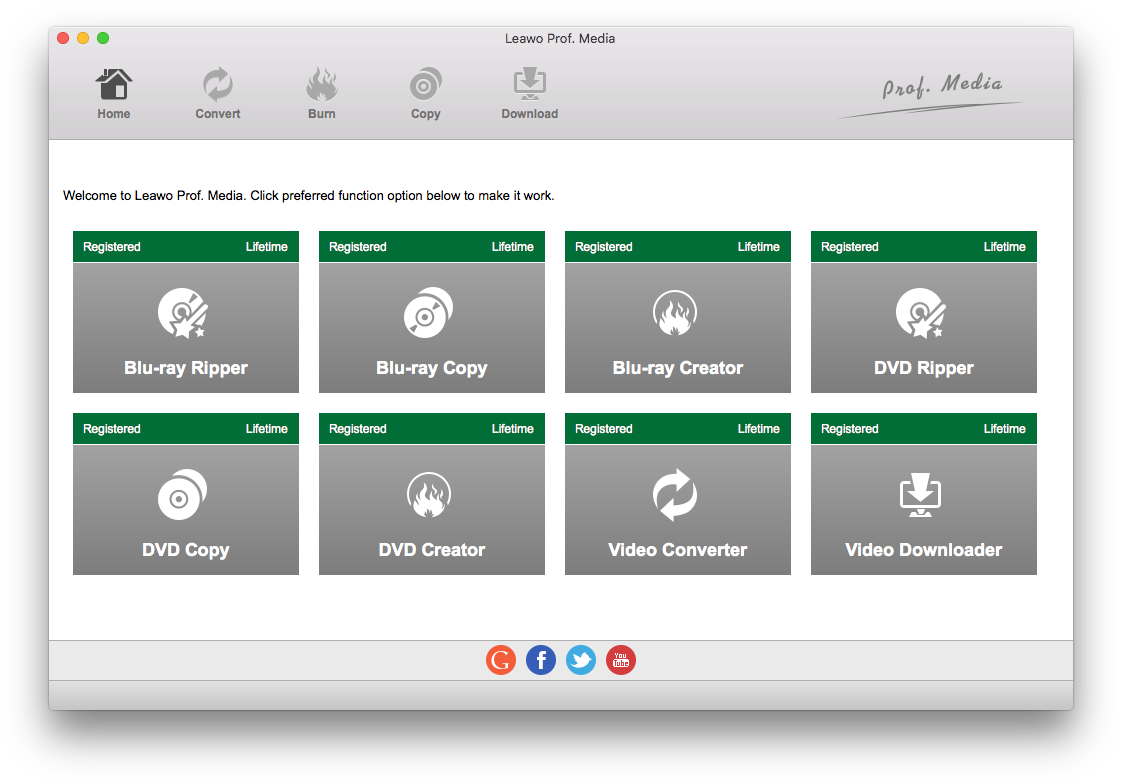Open the Download toolbar icon

tap(530, 85)
